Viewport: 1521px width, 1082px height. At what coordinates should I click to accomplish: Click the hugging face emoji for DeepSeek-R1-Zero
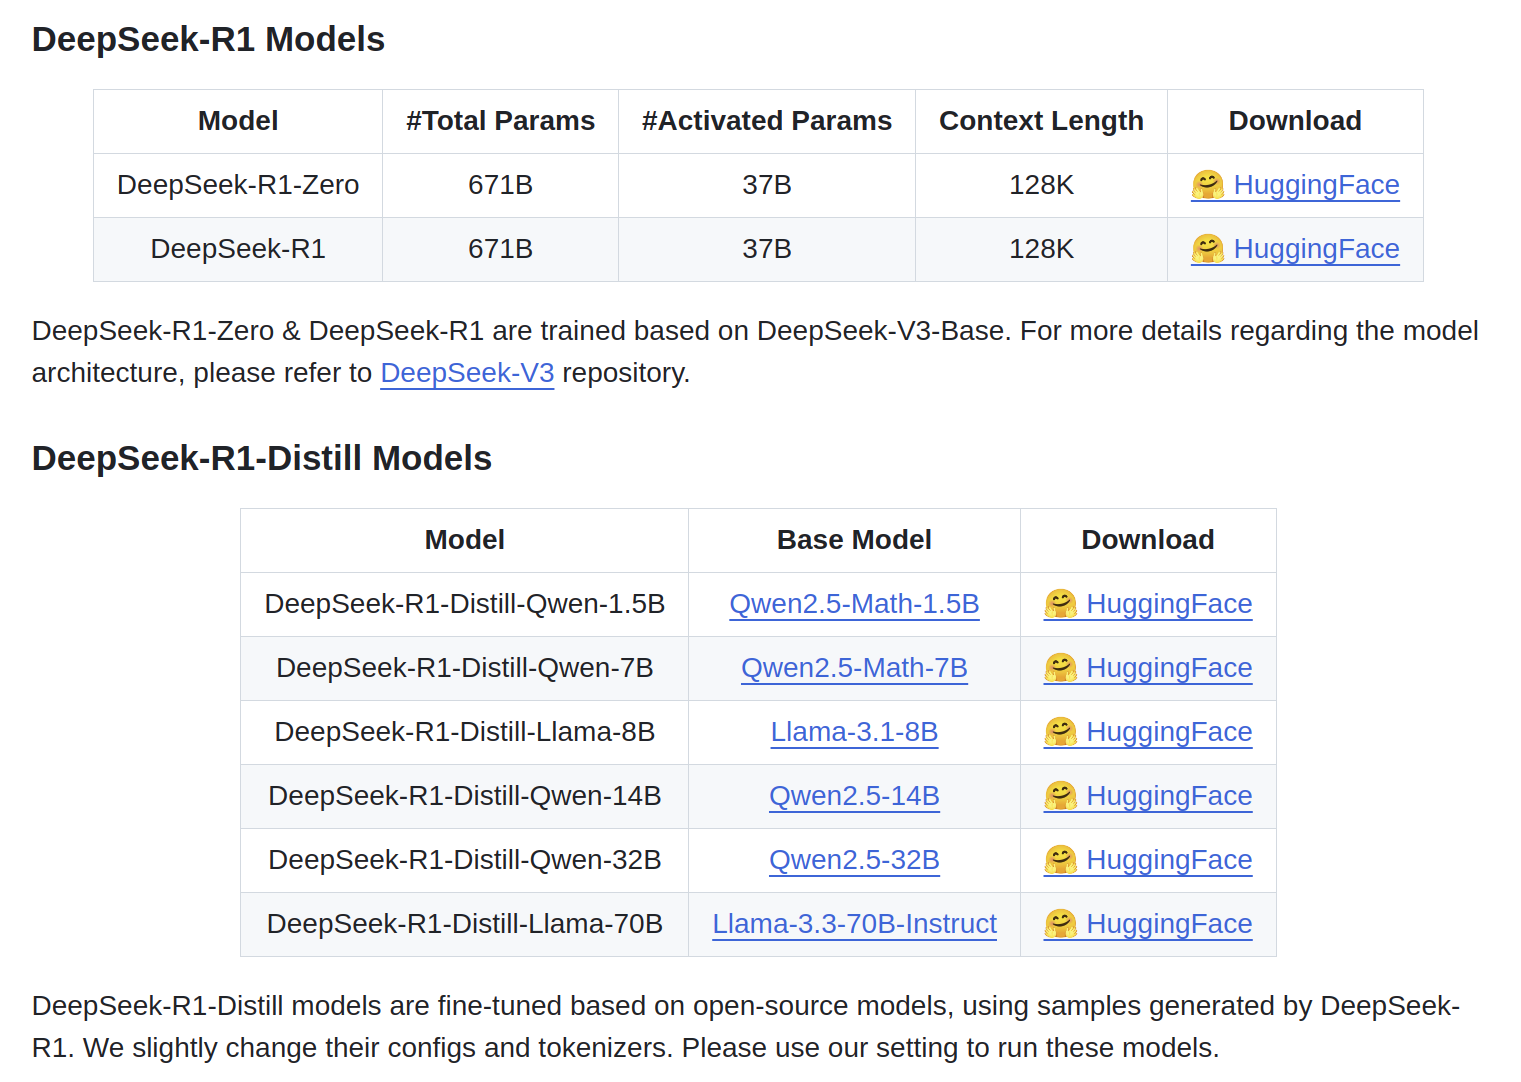(1207, 185)
